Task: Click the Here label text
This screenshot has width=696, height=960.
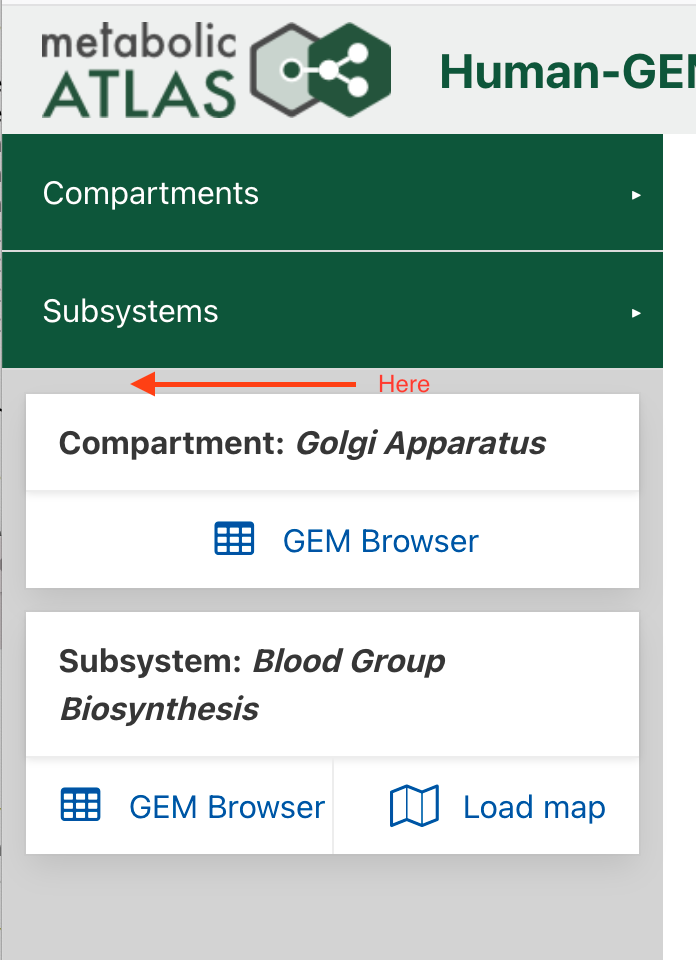Action: tap(404, 383)
